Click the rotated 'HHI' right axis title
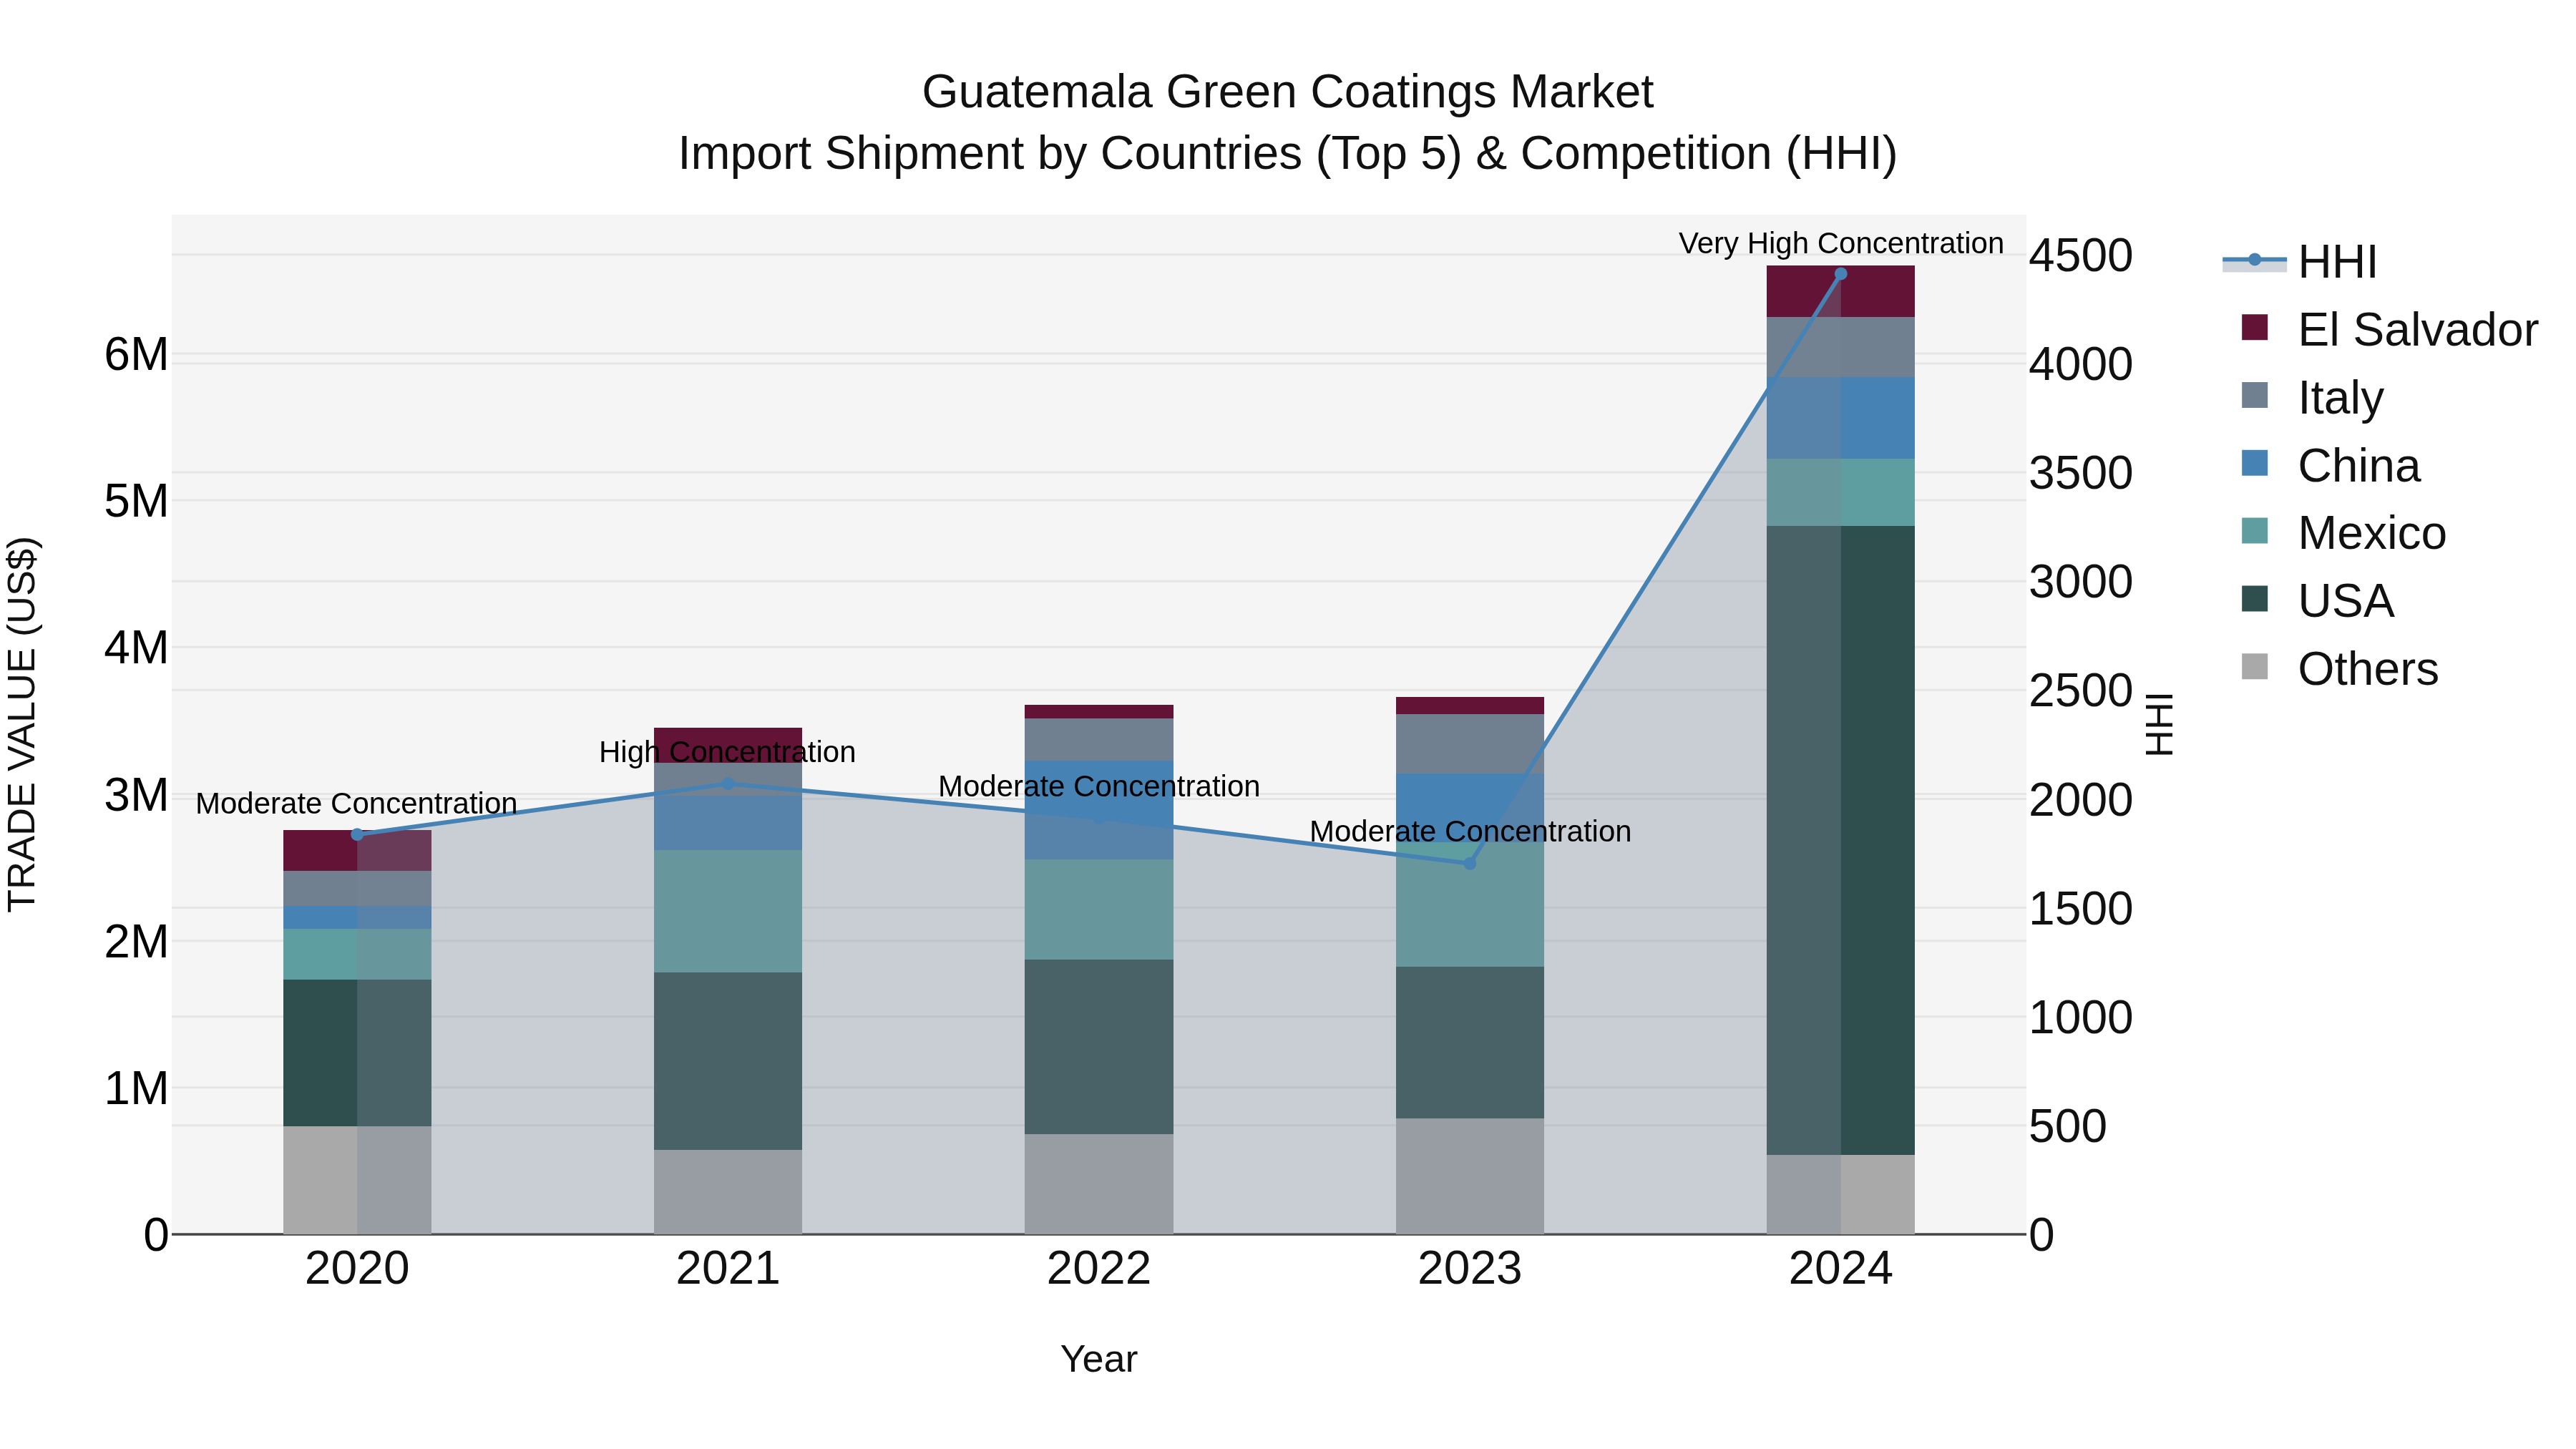2576x1449 pixels. [x=2160, y=724]
